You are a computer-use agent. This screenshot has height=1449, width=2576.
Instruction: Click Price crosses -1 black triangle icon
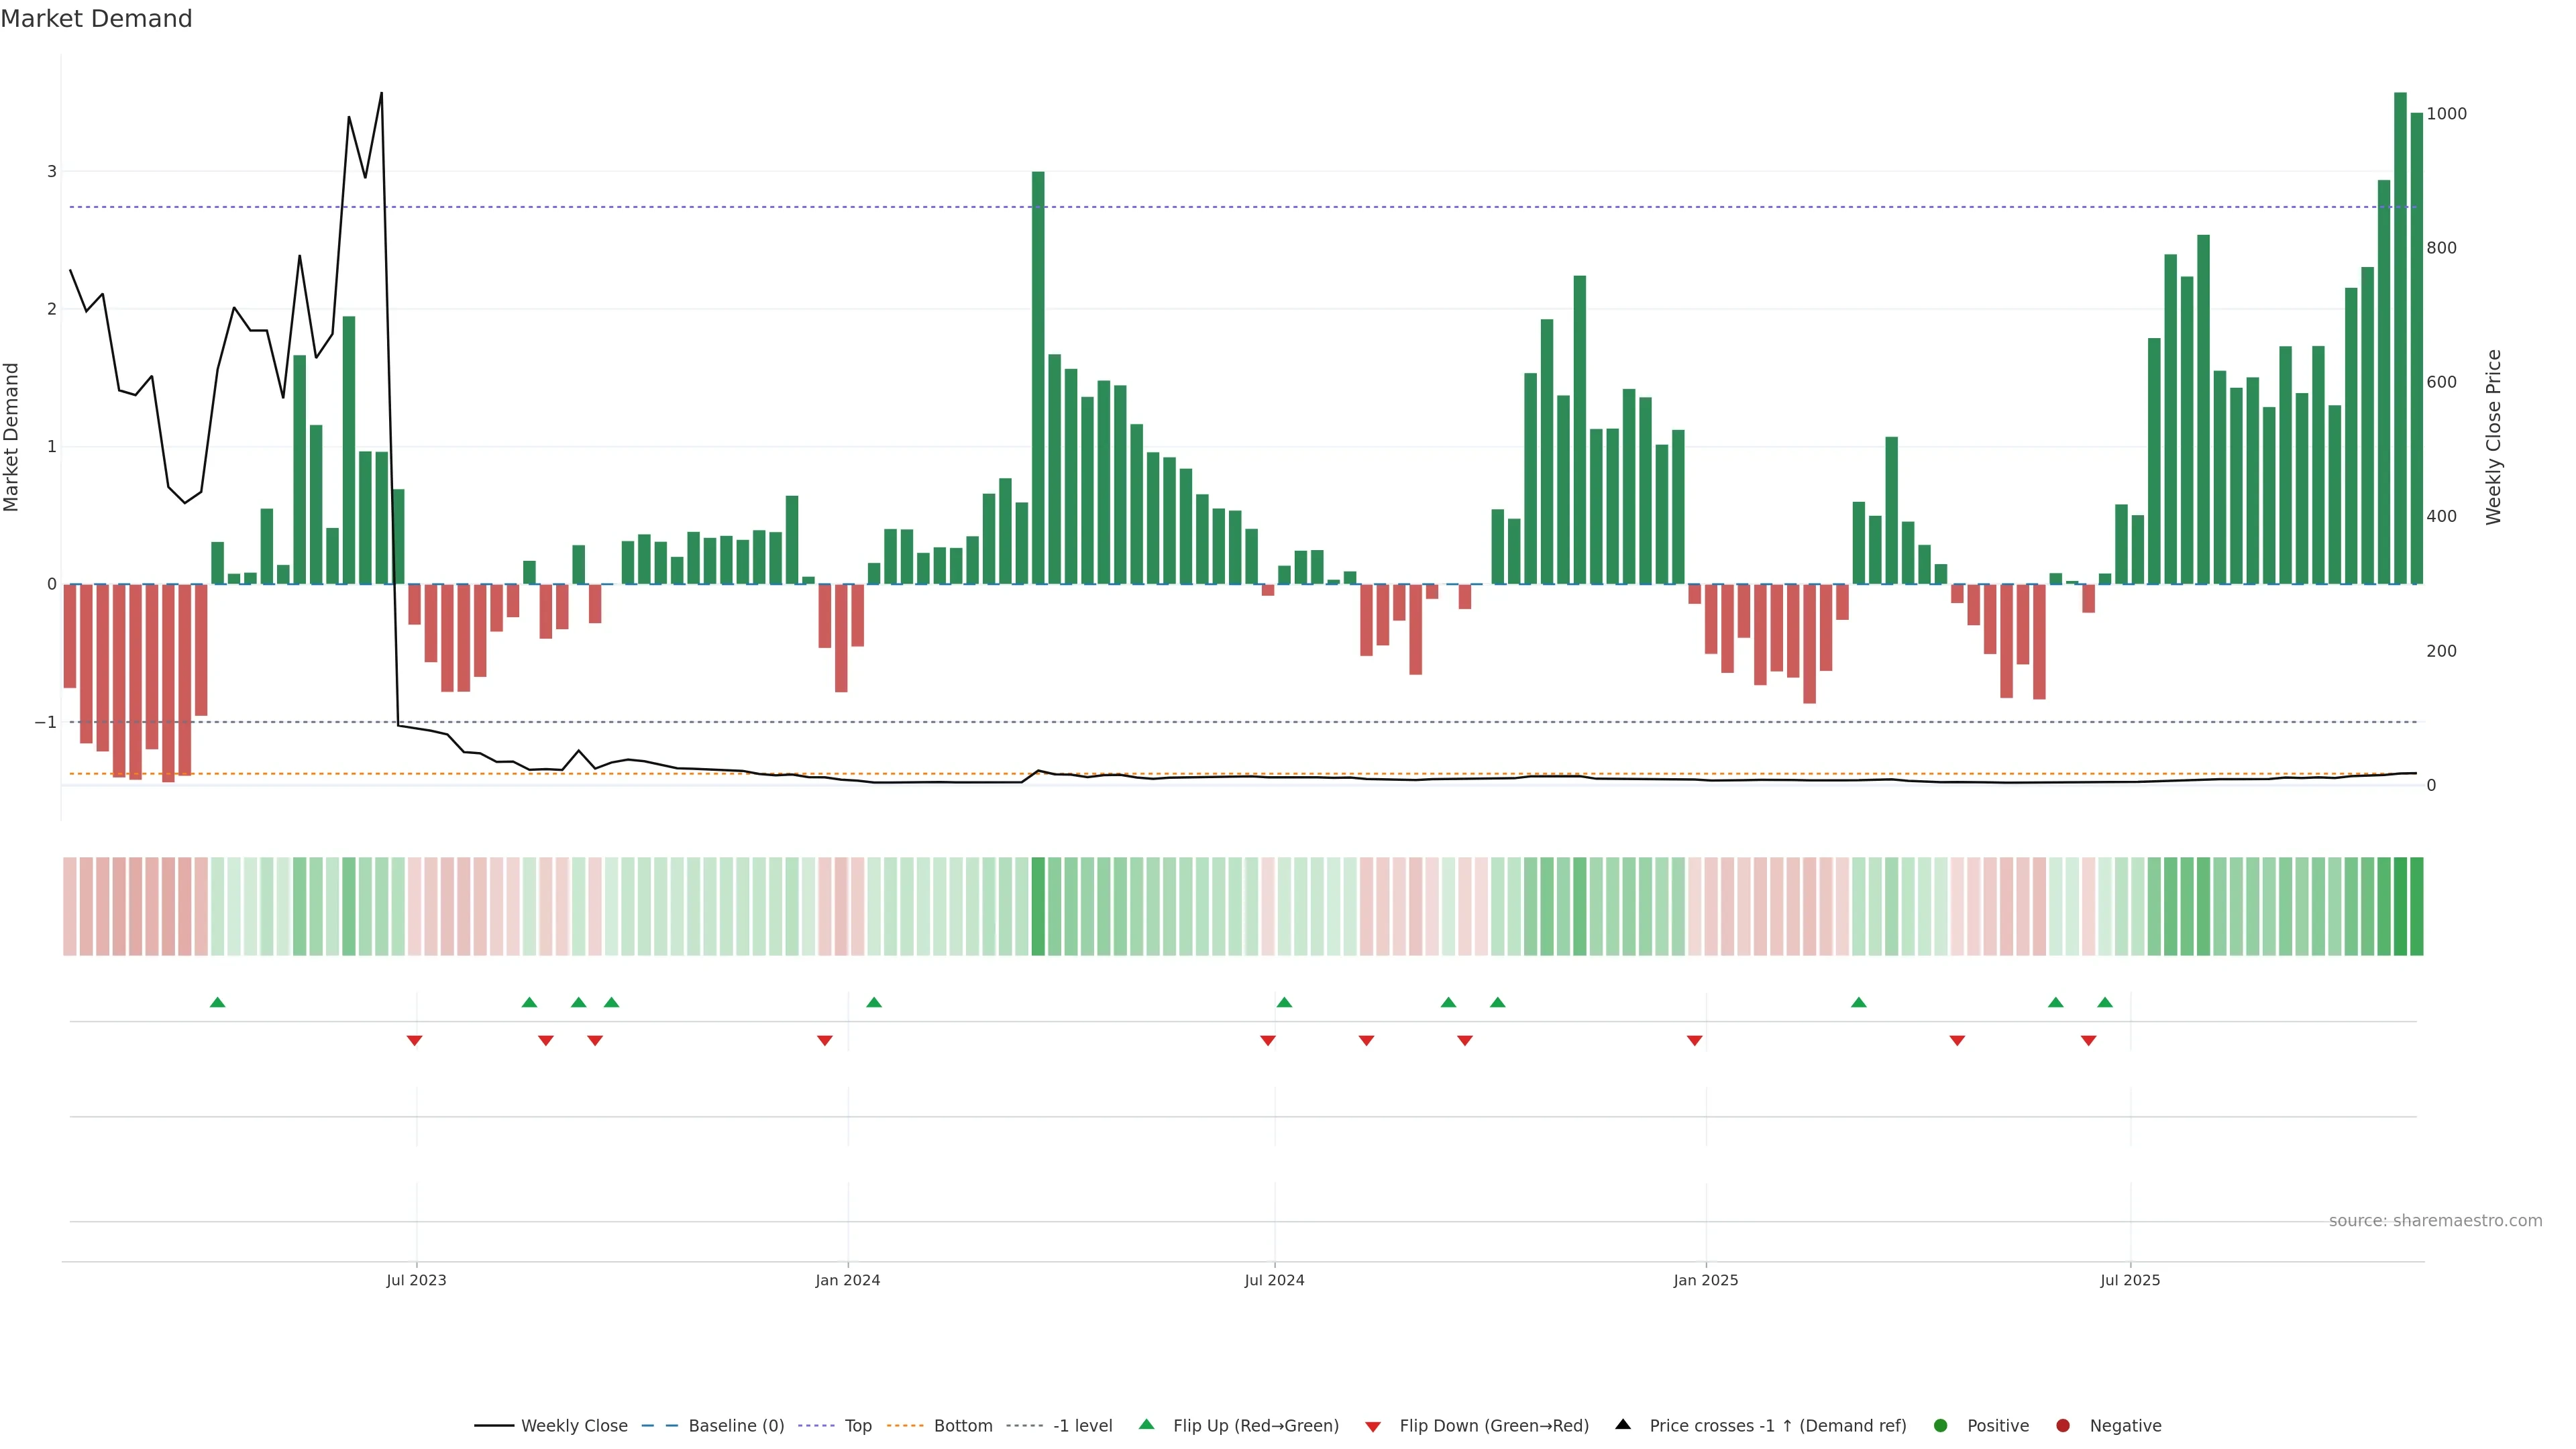1623,1424
